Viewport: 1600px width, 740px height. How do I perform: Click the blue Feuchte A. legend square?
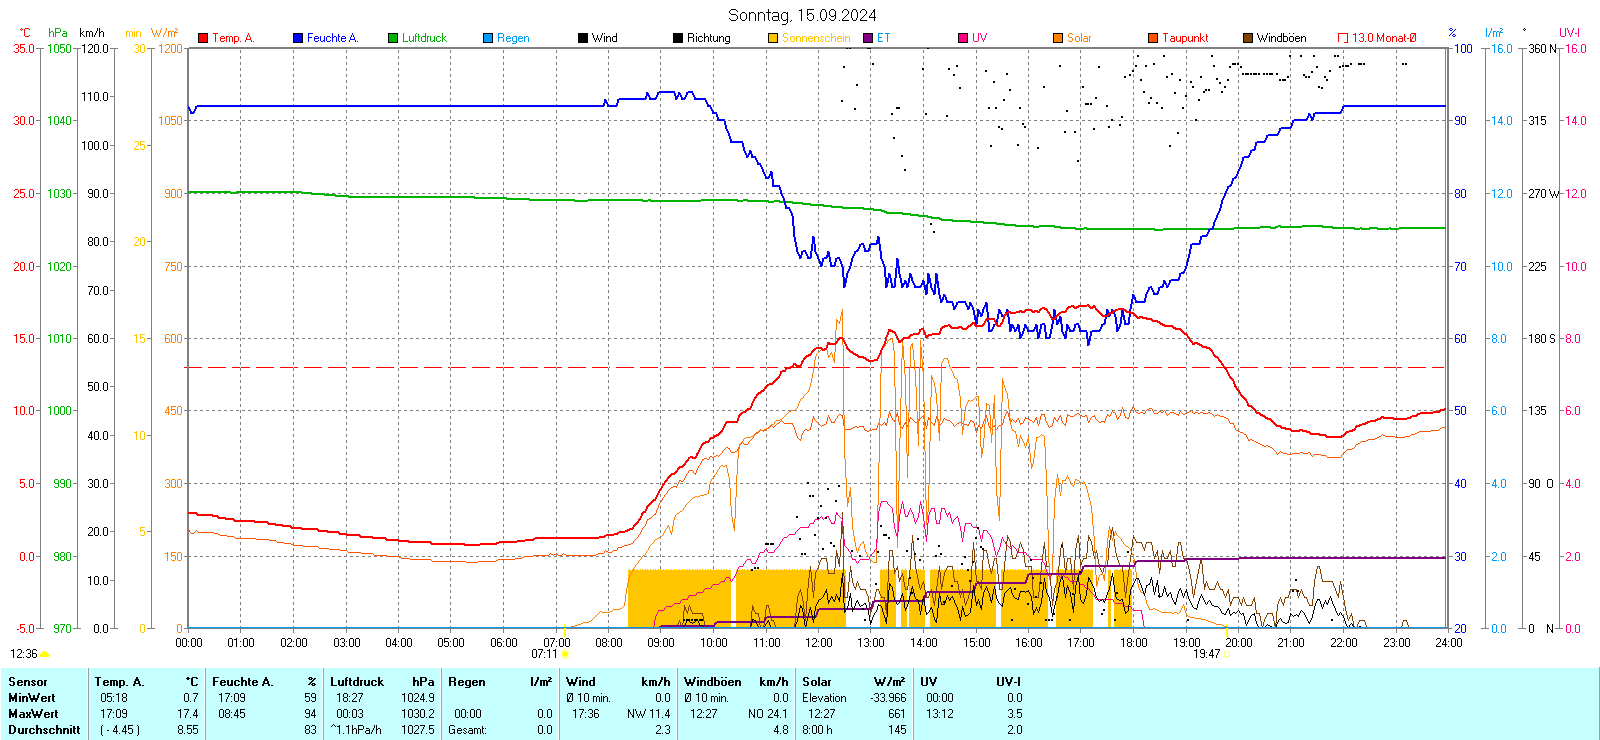(298, 38)
